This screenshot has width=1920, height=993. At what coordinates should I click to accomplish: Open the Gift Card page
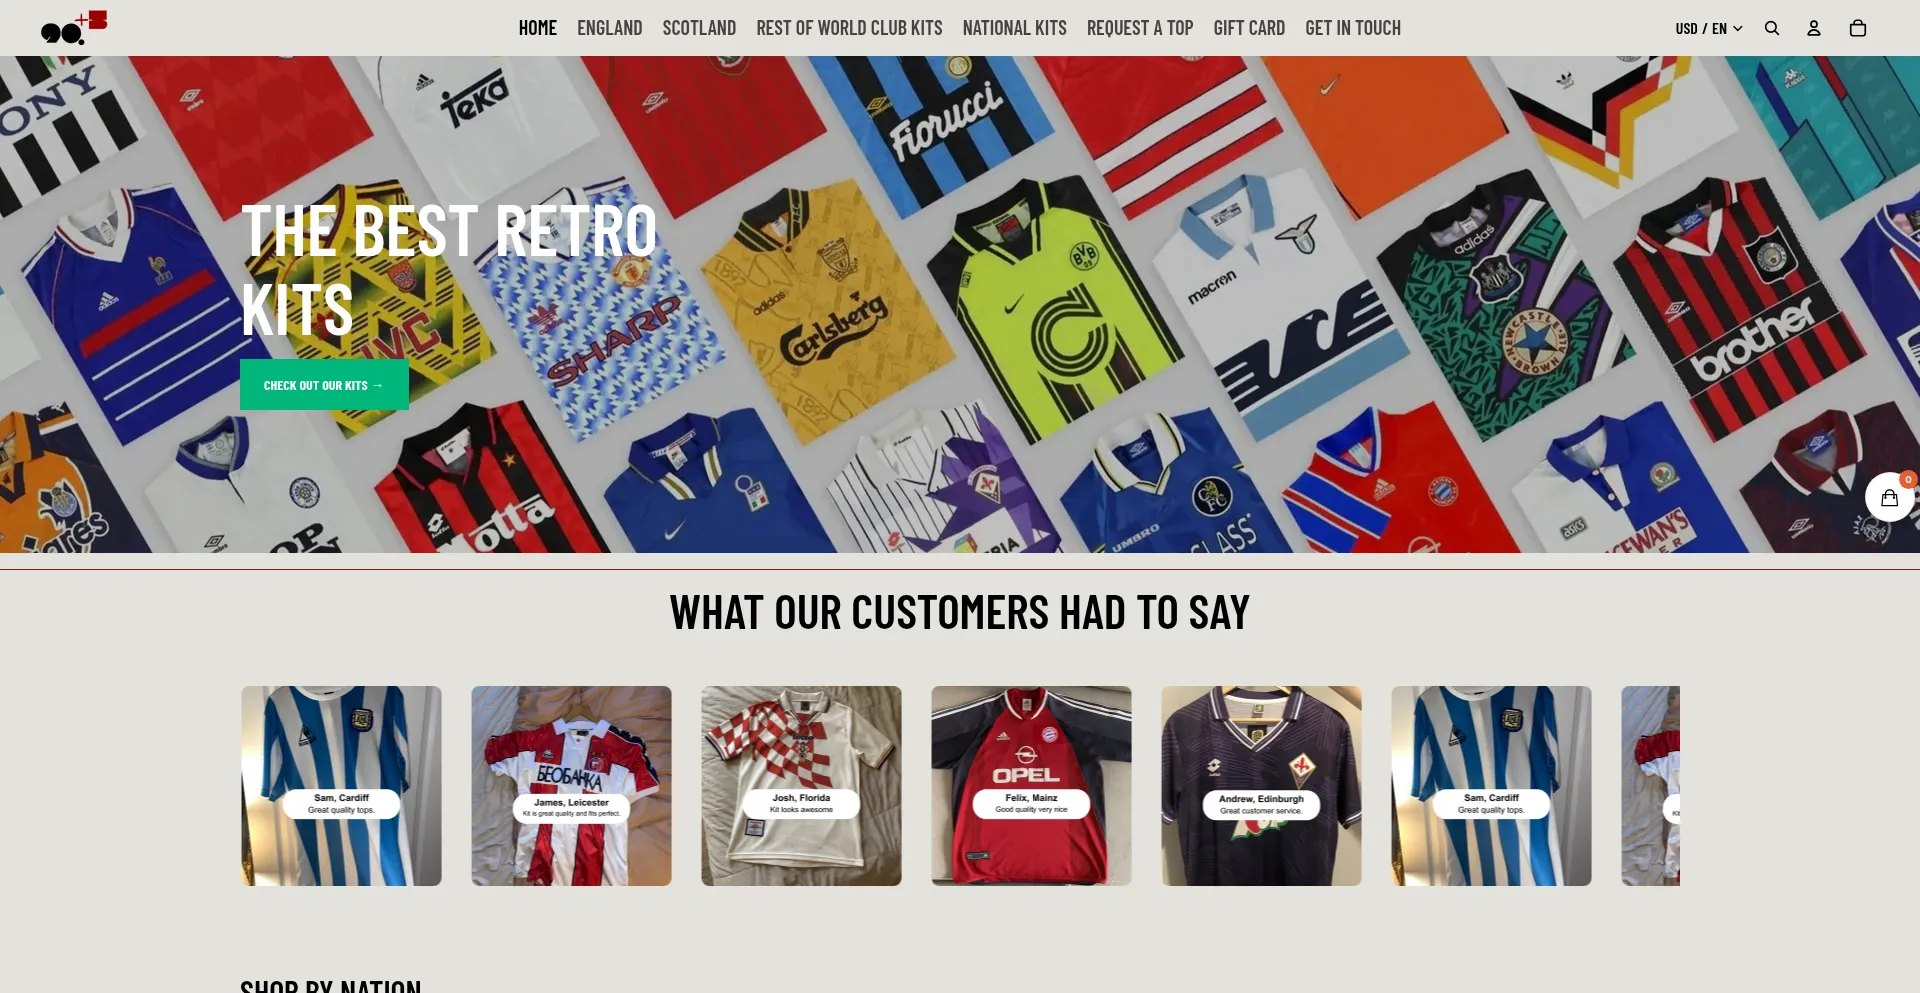tap(1249, 28)
